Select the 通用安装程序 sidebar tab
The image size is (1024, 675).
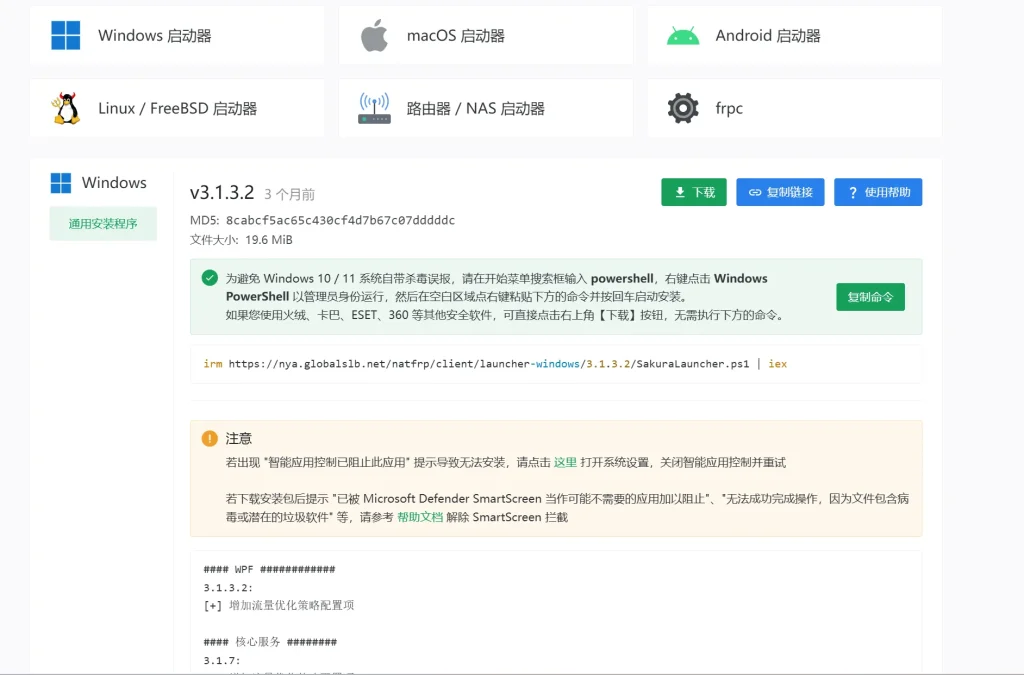(103, 224)
